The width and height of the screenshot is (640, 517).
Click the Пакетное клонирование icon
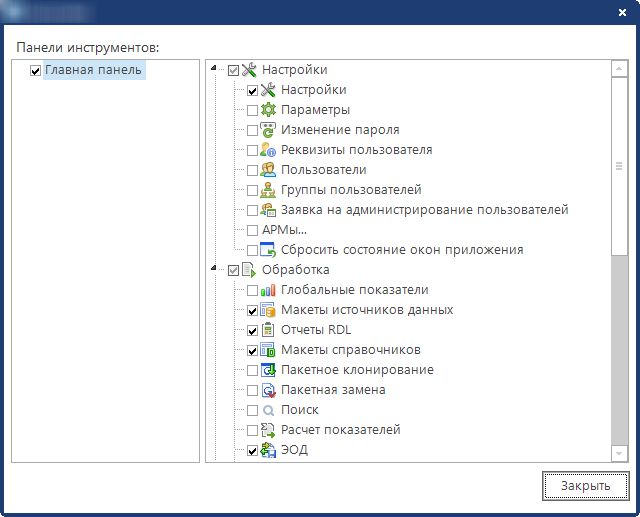coord(268,370)
